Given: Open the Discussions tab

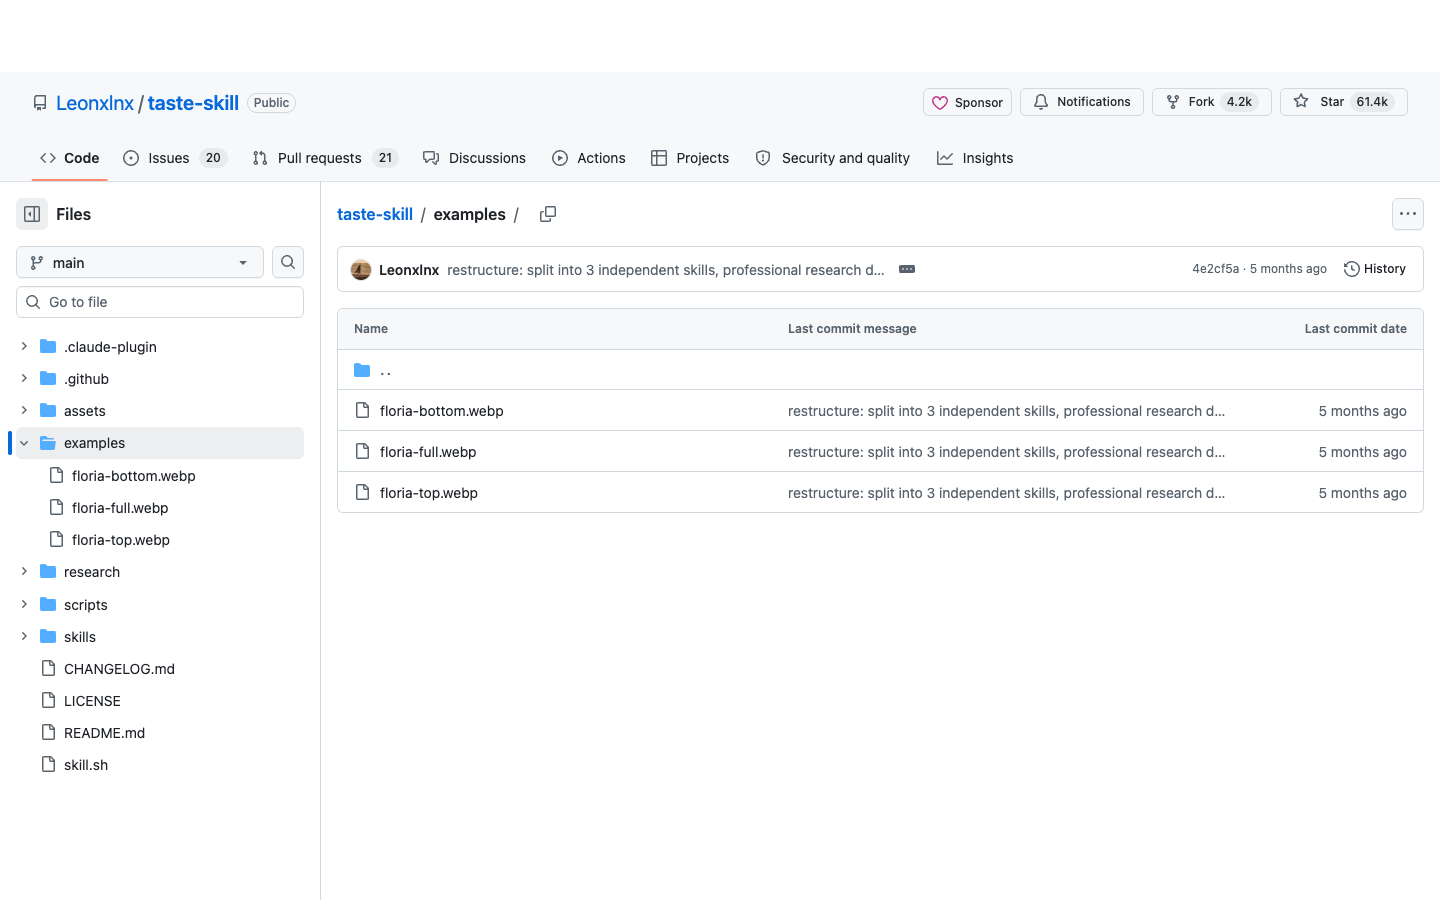Looking at the screenshot, I should click(x=474, y=158).
